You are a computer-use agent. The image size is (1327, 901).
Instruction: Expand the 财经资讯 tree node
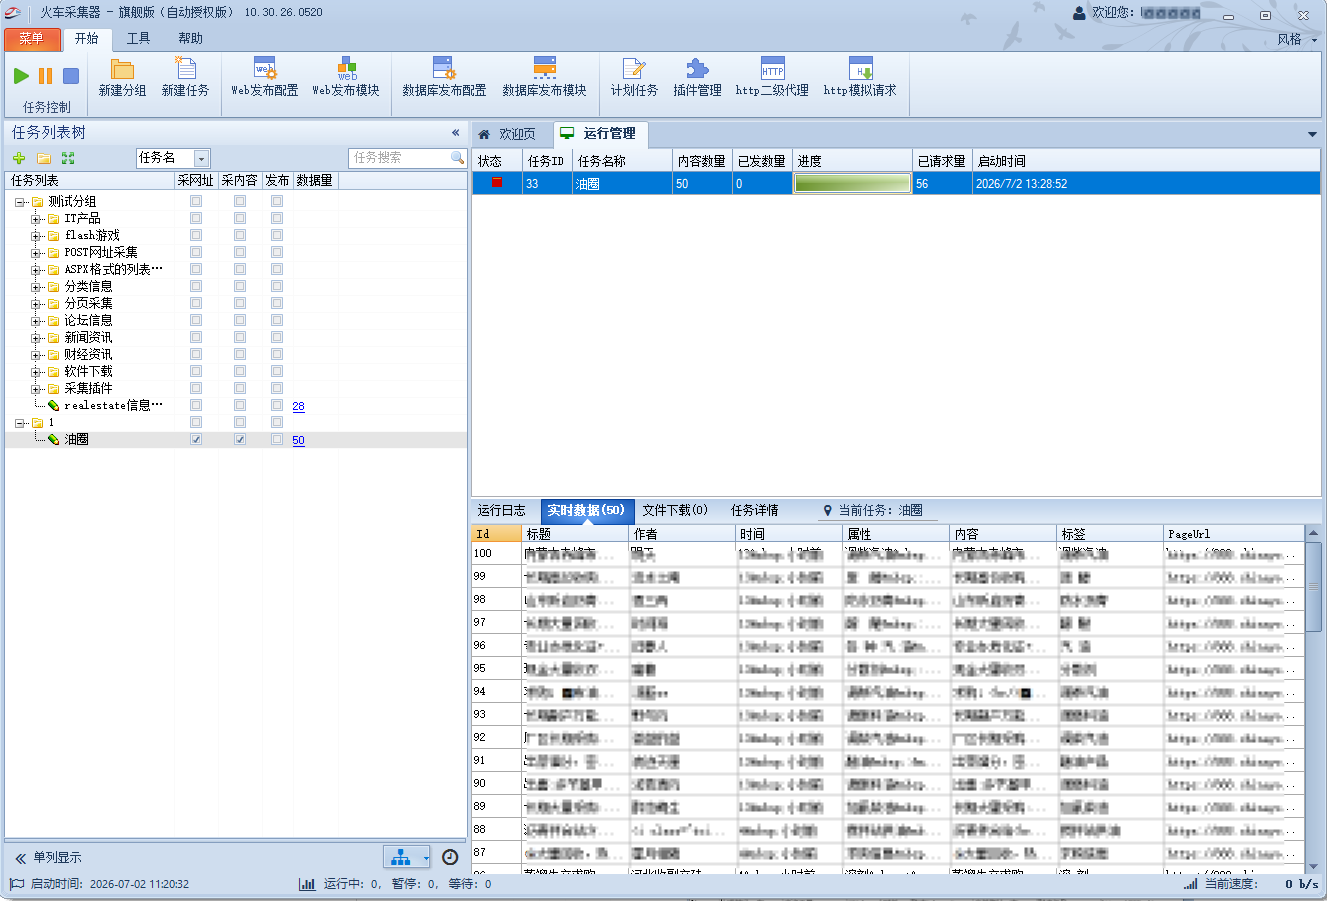coord(36,355)
